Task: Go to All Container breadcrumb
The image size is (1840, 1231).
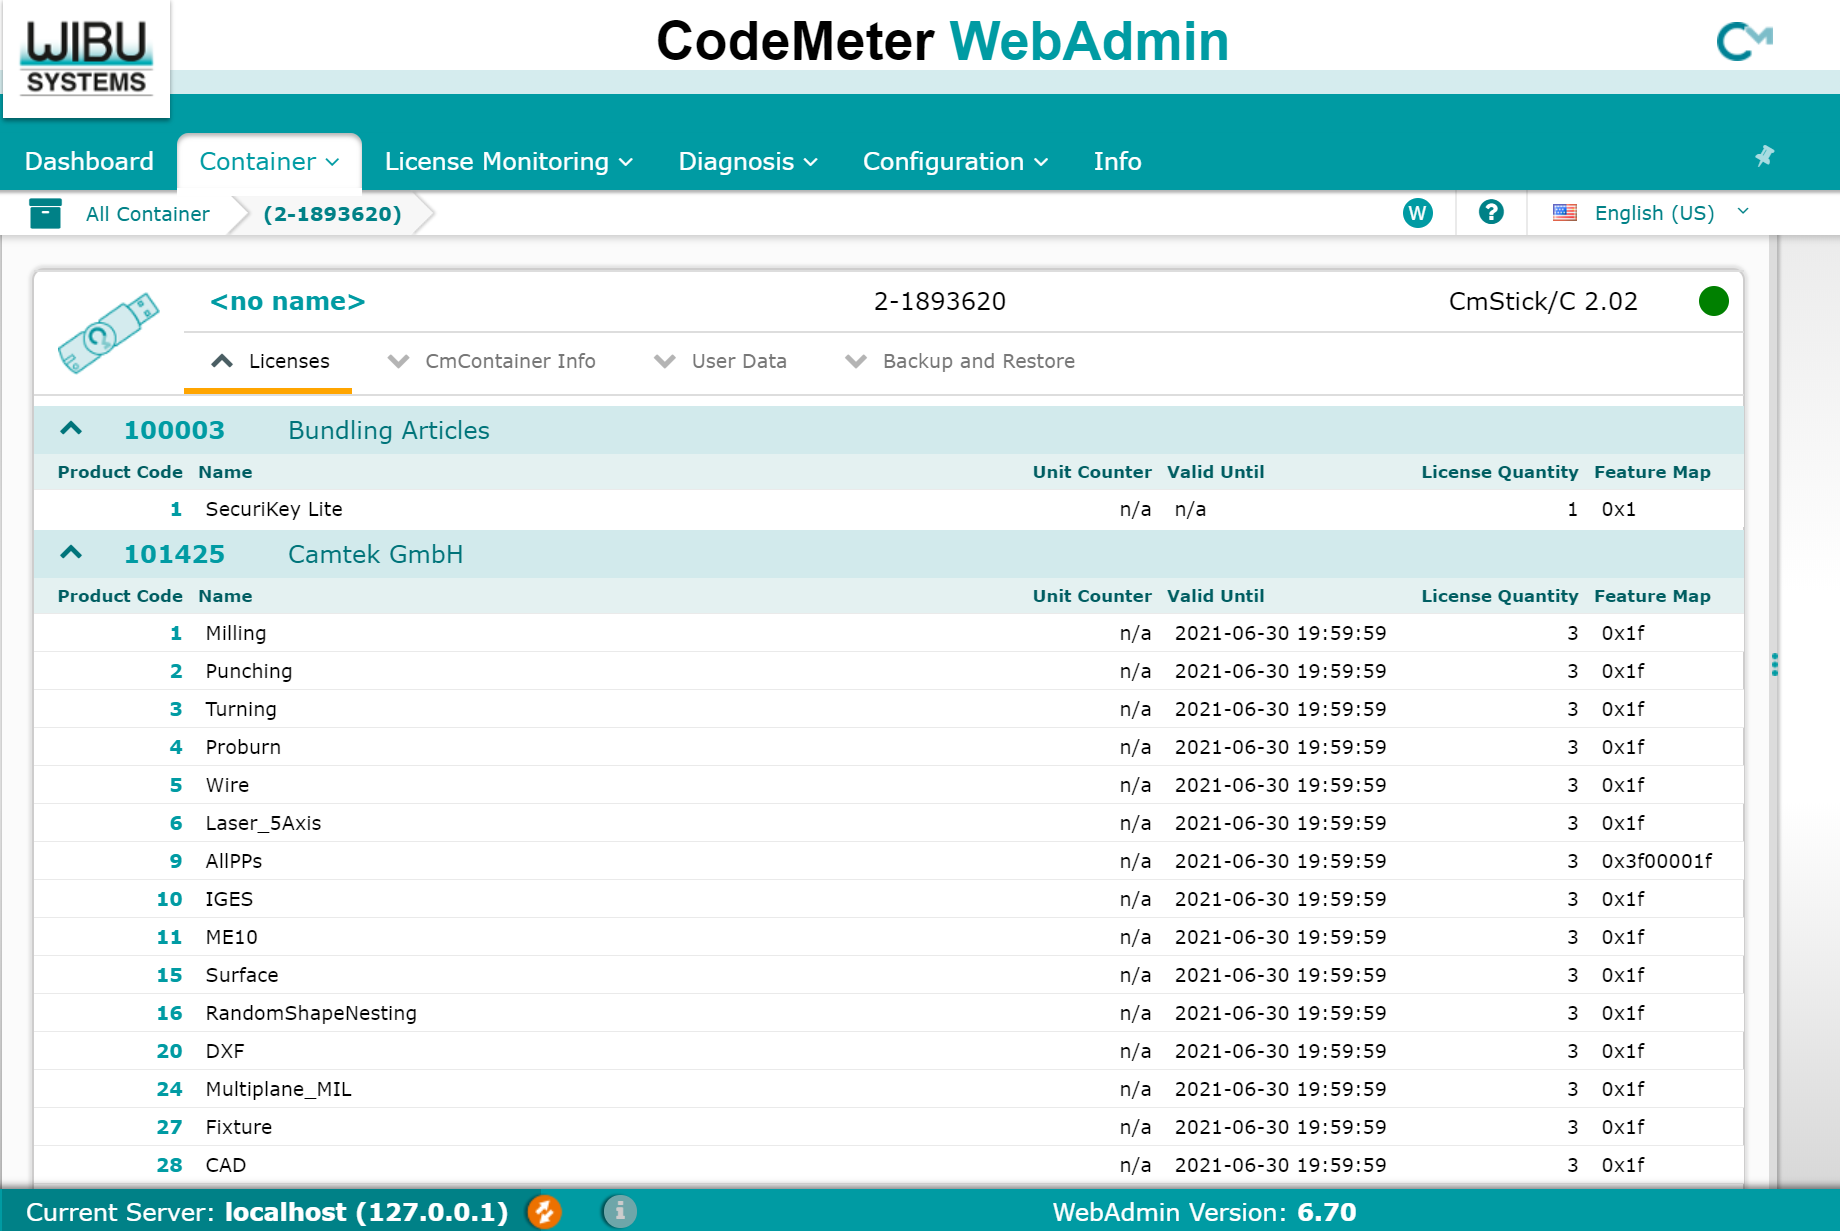Action: [148, 214]
